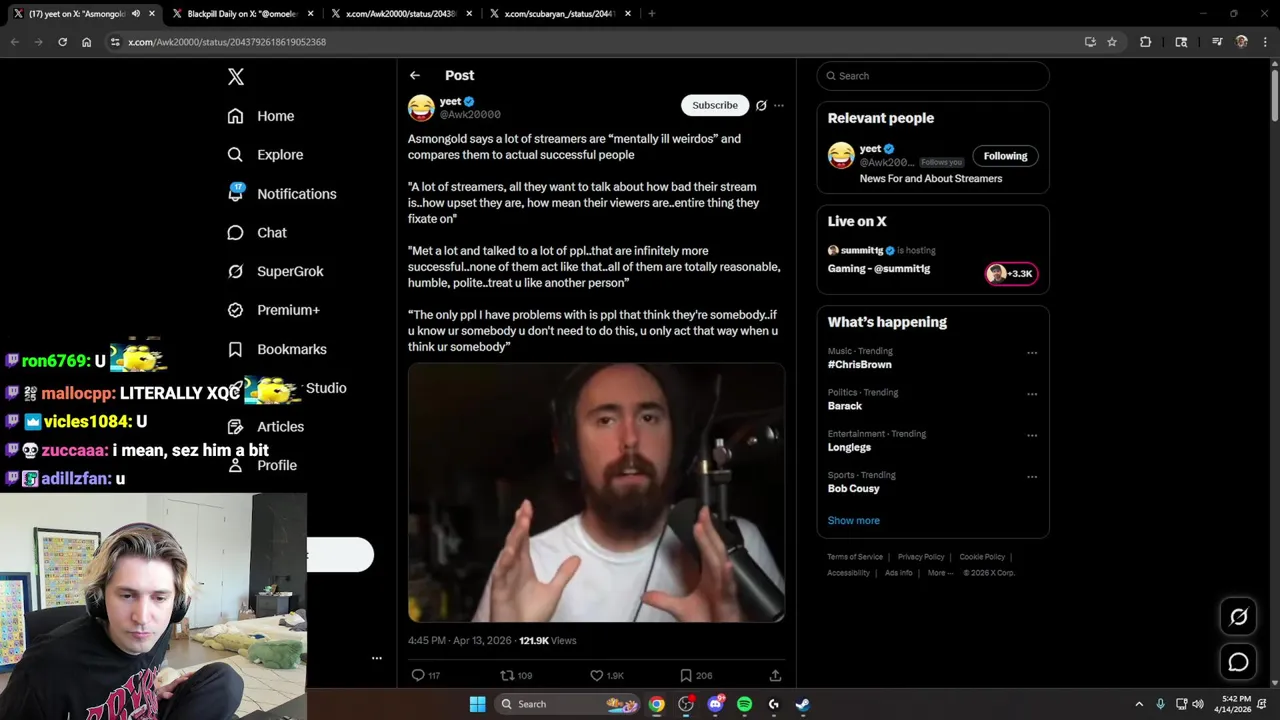This screenshot has height=720, width=1280.
Task: Open the floating Grok button
Action: pos(1238,617)
